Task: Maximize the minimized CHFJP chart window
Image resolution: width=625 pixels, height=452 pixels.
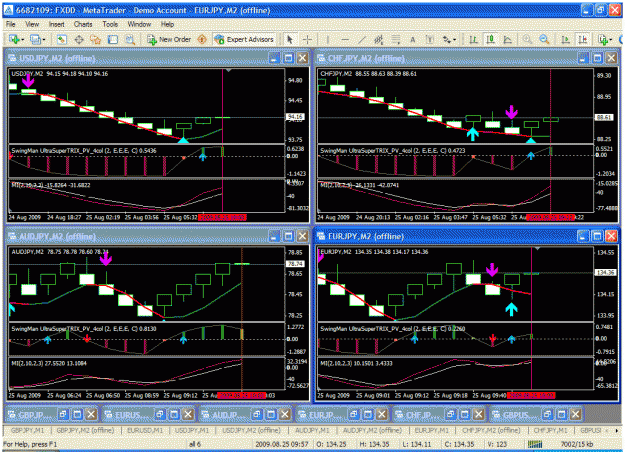Action: click(x=464, y=415)
